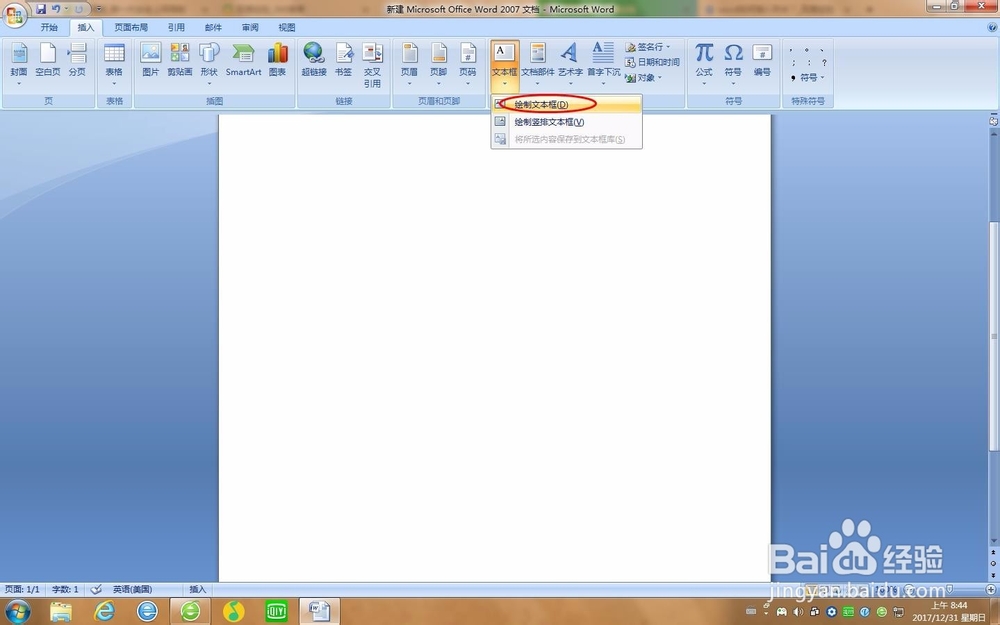Click the proofing check icon in status bar
The height and width of the screenshot is (625, 1000).
coord(96,589)
